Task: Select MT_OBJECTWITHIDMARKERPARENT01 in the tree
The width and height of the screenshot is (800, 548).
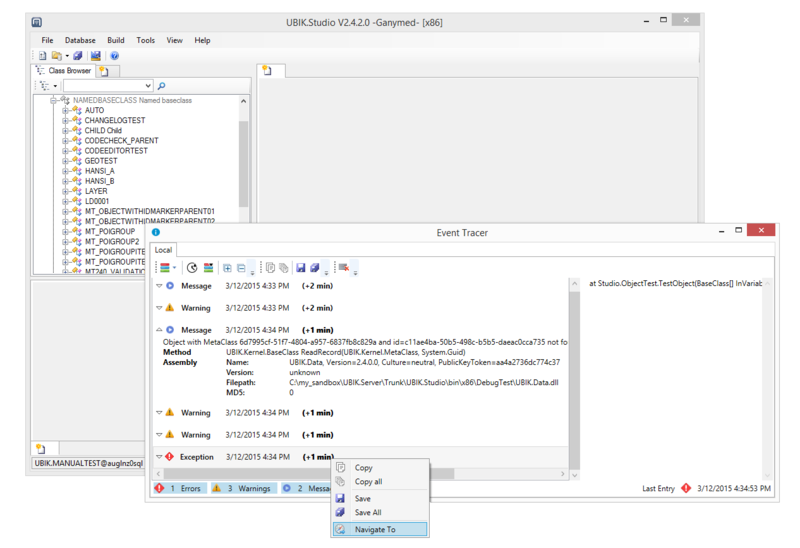Action: tap(149, 212)
